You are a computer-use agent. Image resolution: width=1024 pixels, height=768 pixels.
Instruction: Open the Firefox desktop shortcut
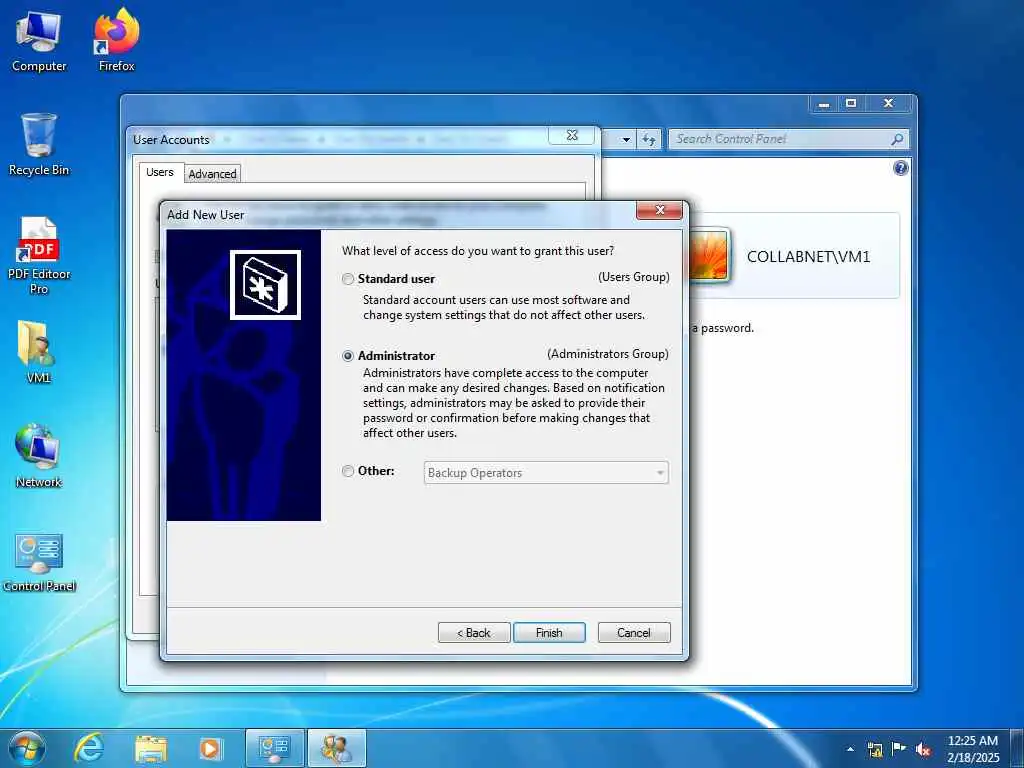(117, 40)
